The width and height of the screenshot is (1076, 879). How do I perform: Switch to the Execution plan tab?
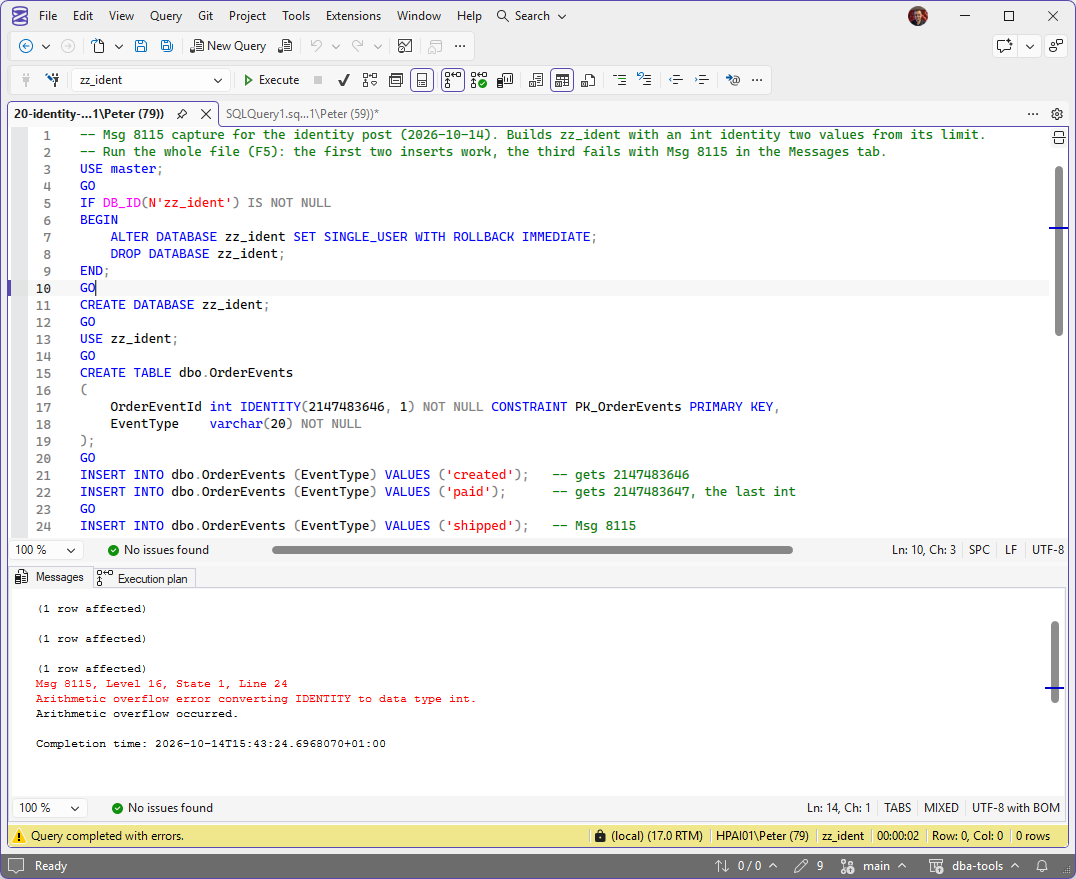[145, 578]
